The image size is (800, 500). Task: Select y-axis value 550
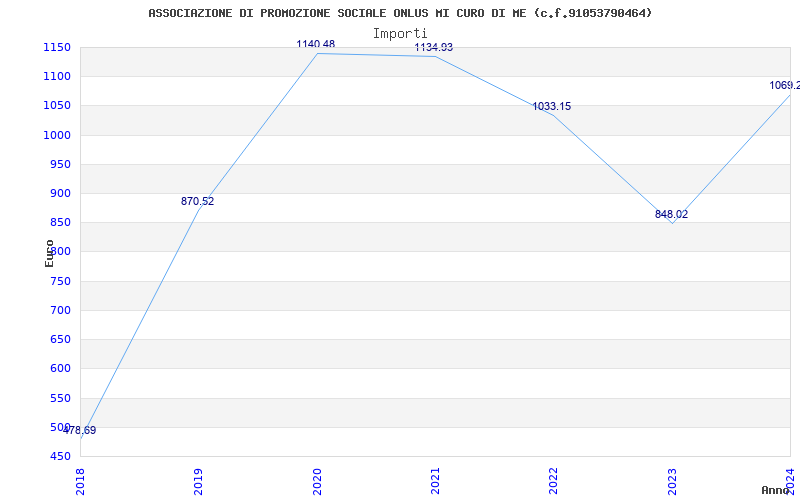pos(61,398)
